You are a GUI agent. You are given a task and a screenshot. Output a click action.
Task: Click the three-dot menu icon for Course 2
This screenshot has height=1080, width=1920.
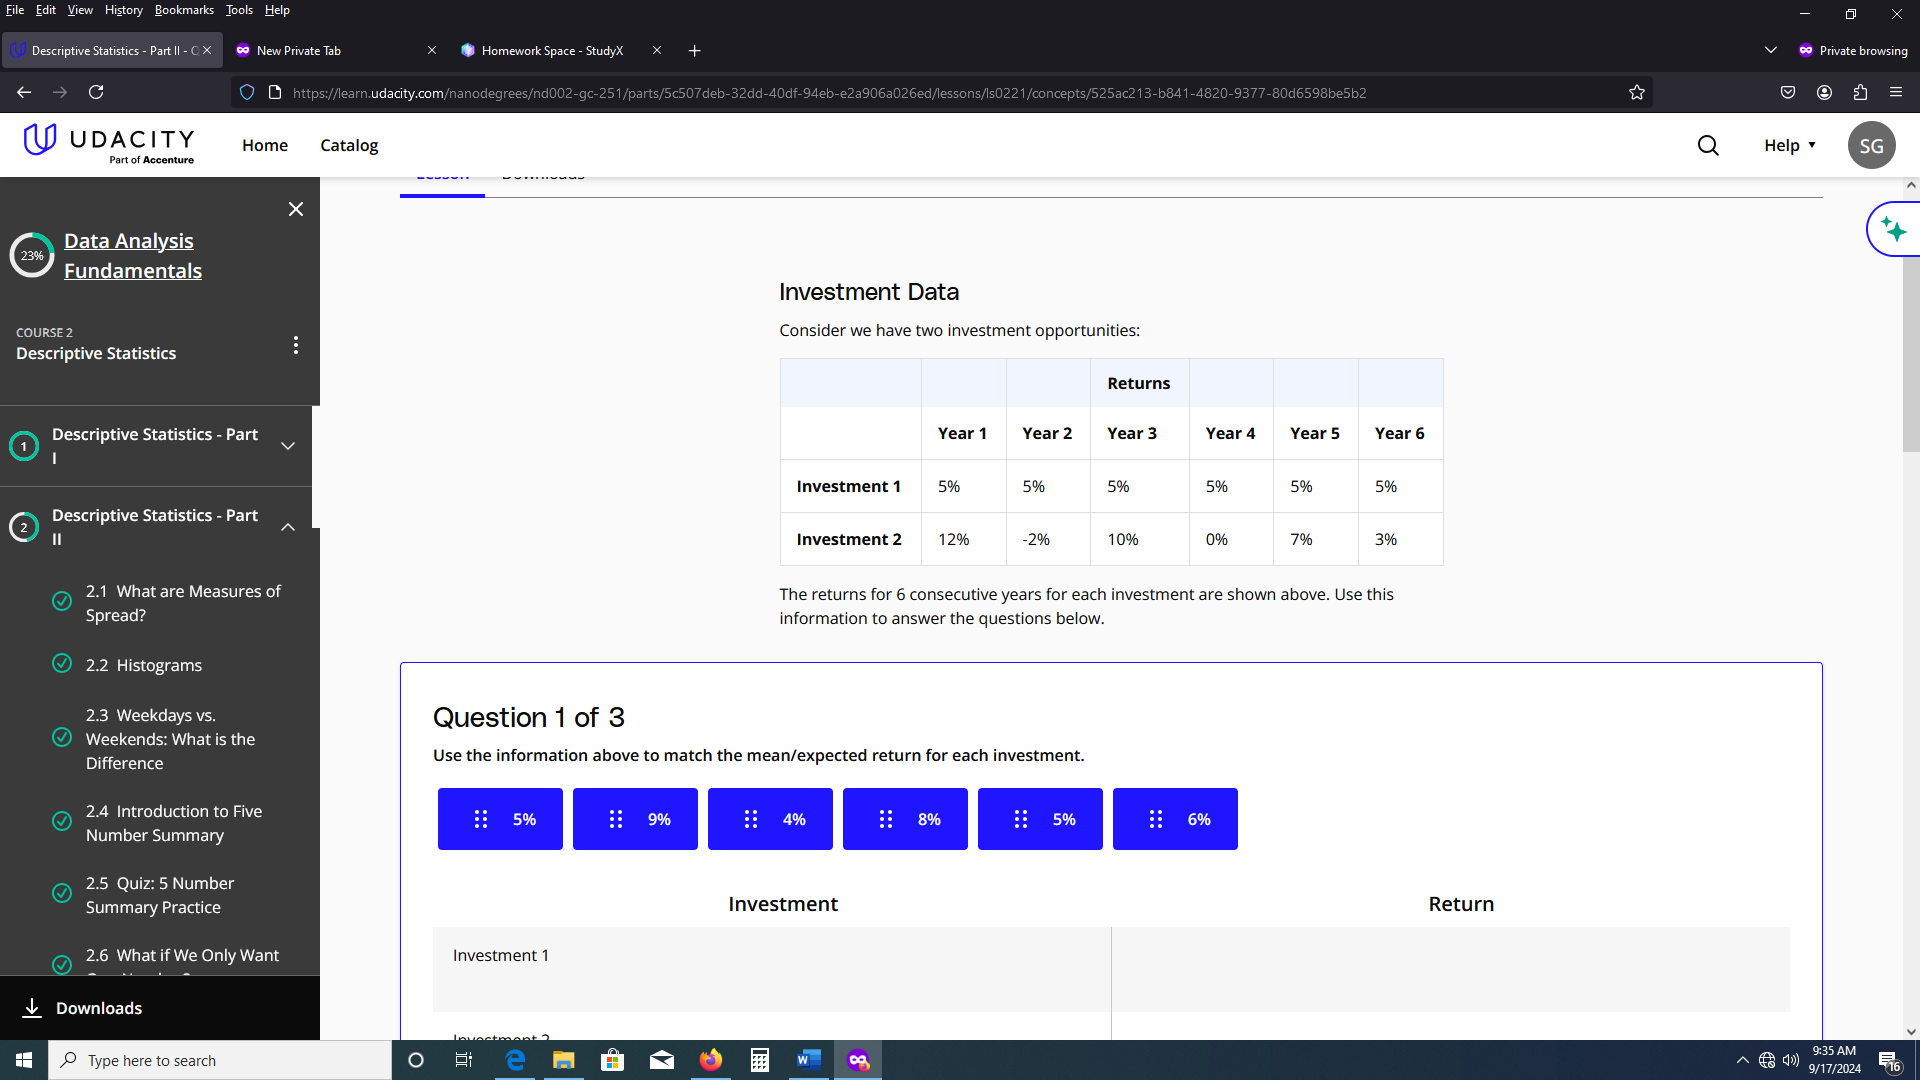(295, 345)
